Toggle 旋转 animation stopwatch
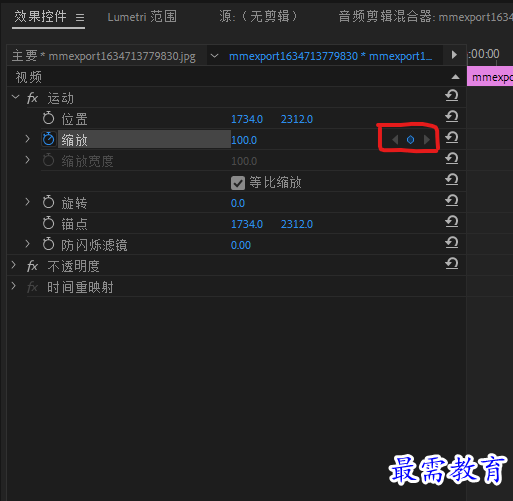The width and height of the screenshot is (513, 501). (x=48, y=202)
